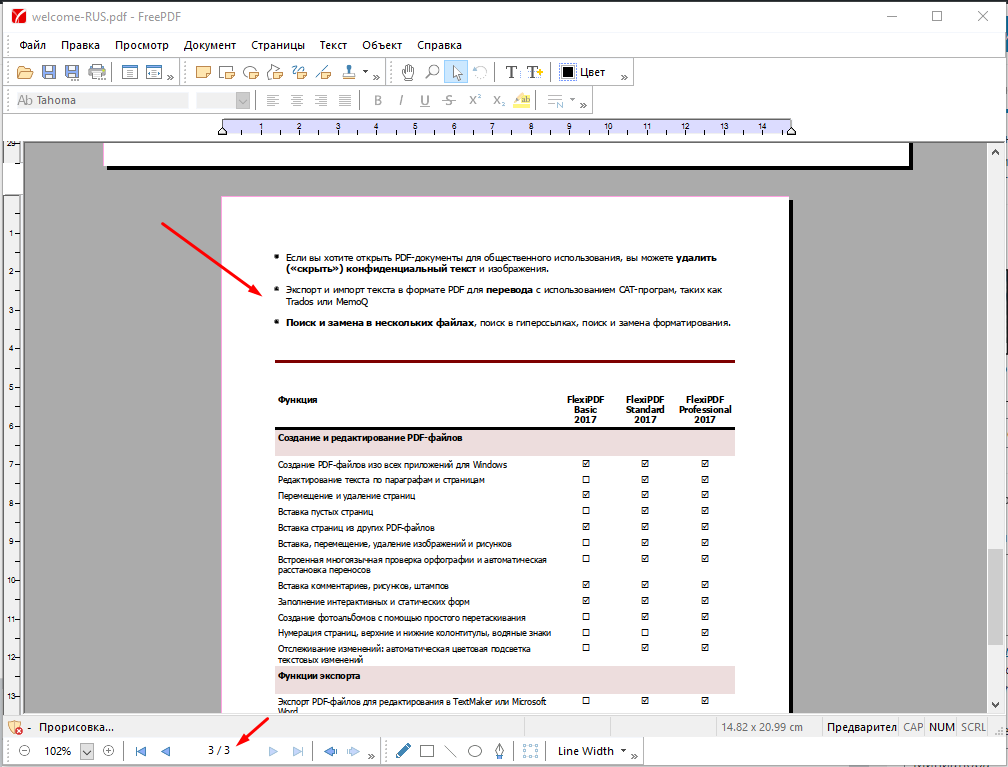Add a sticky note annotation

(203, 72)
